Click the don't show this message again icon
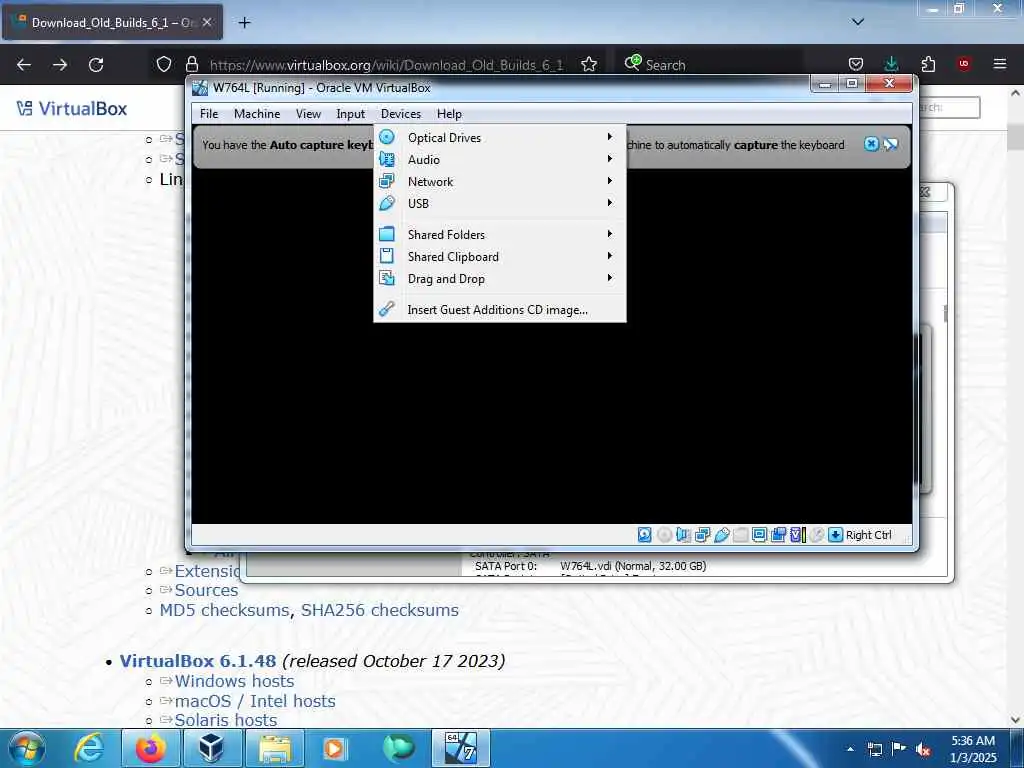1024x768 pixels. [891, 144]
